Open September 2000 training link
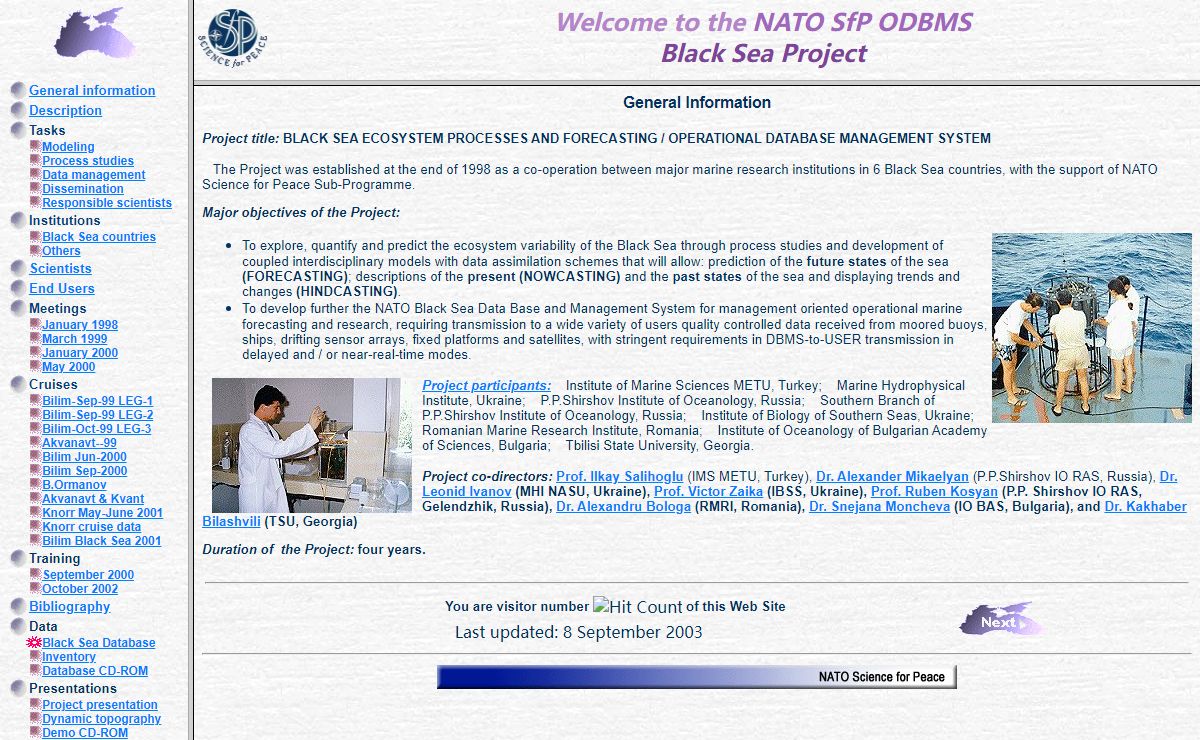The width and height of the screenshot is (1200, 740). point(88,575)
